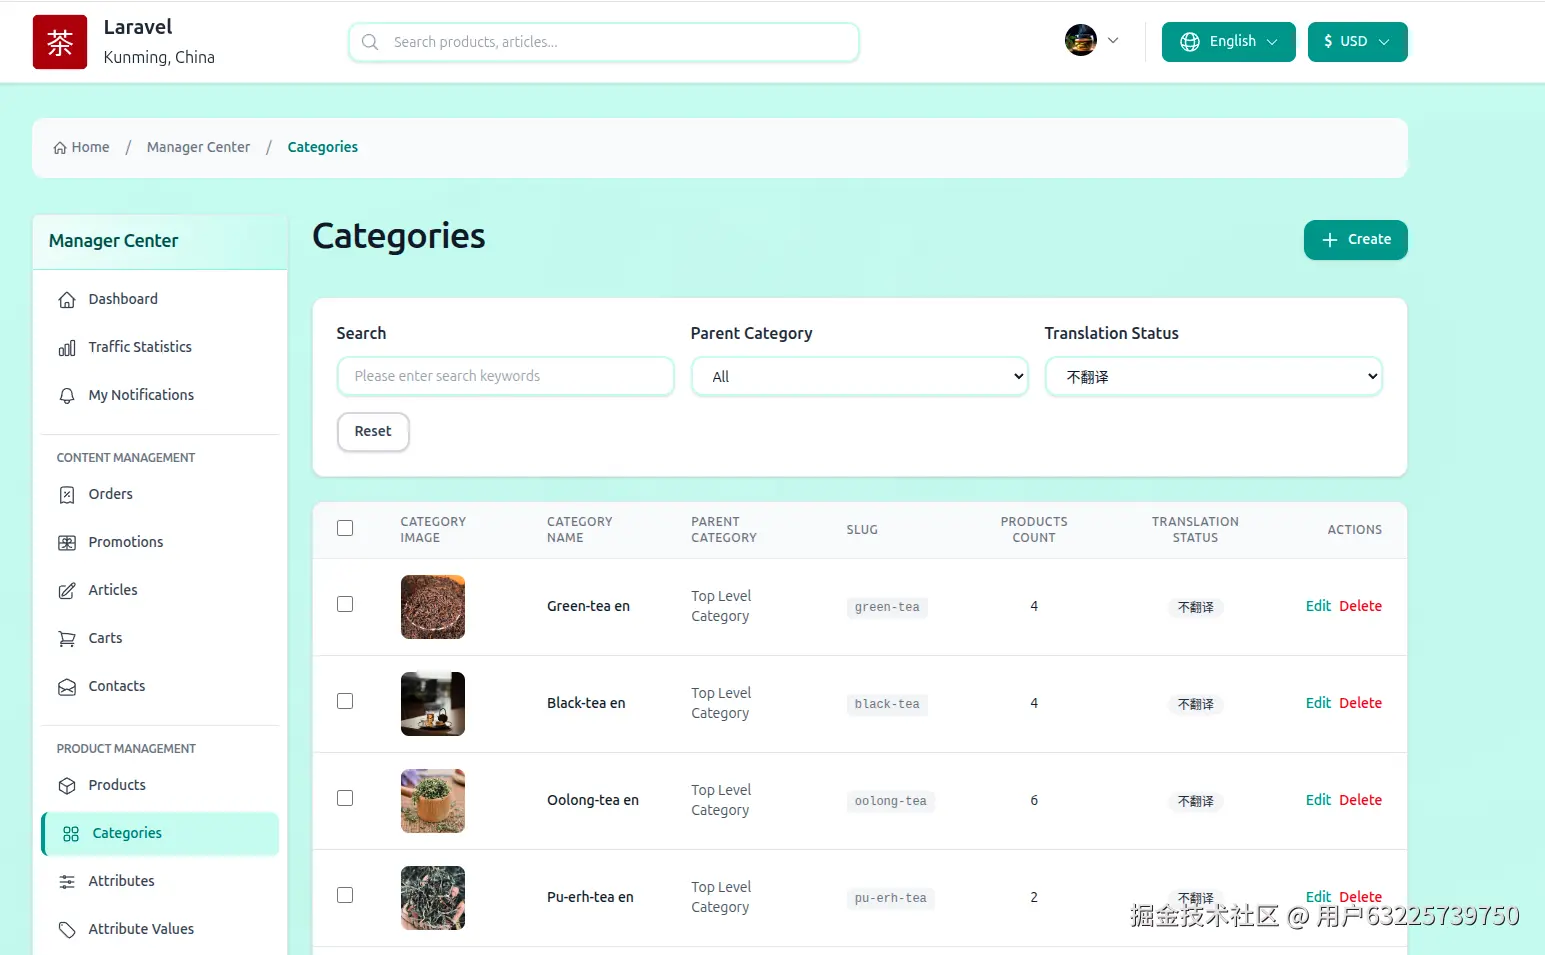Open the Black-tea category image thumbnail
Image resolution: width=1545 pixels, height=955 pixels.
(433, 704)
